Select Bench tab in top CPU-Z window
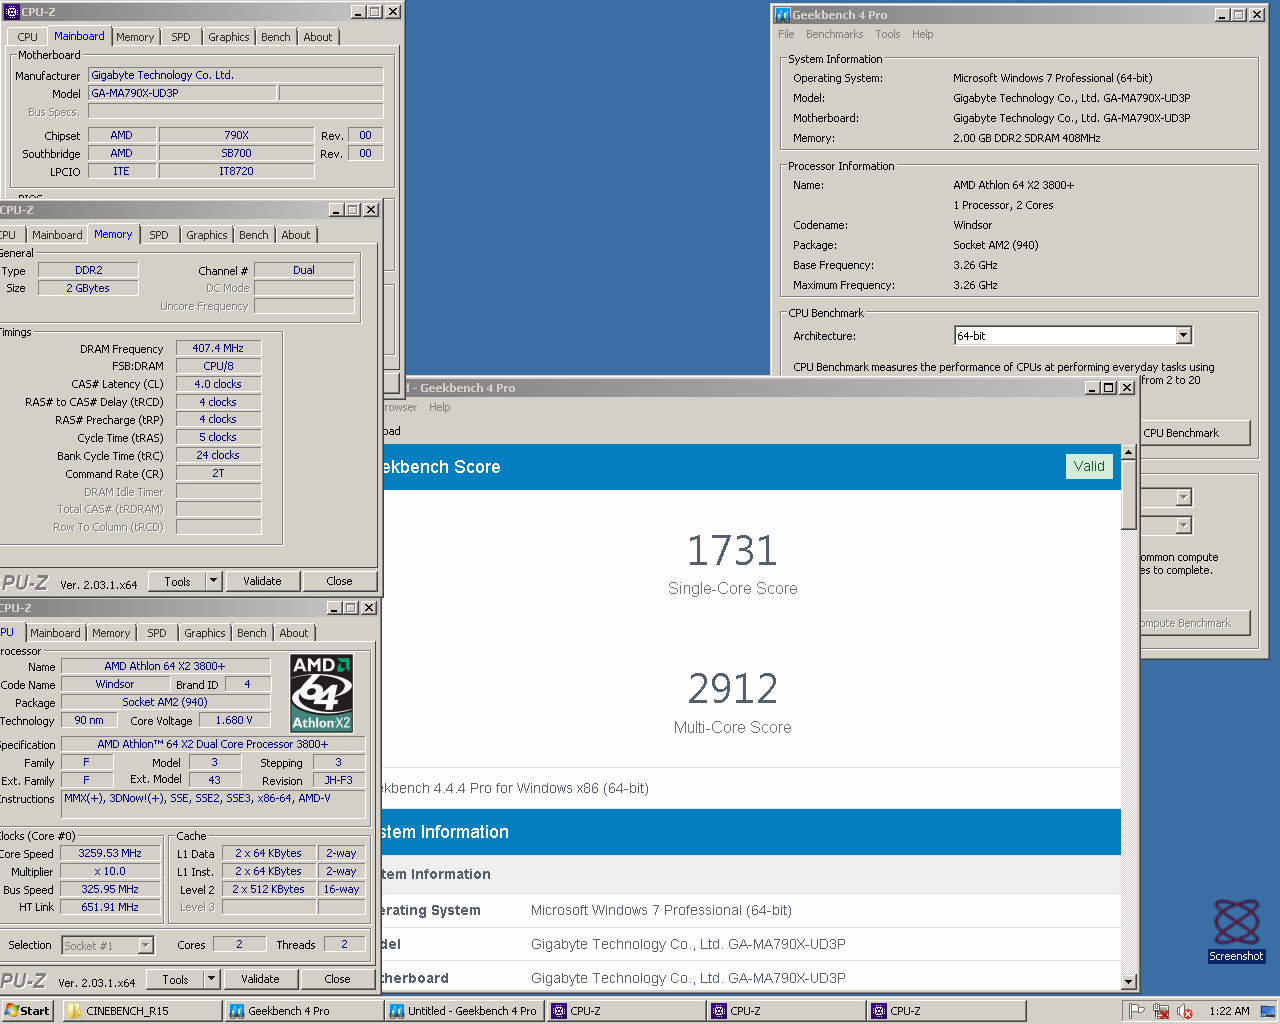This screenshot has height=1024, width=1280. point(276,37)
